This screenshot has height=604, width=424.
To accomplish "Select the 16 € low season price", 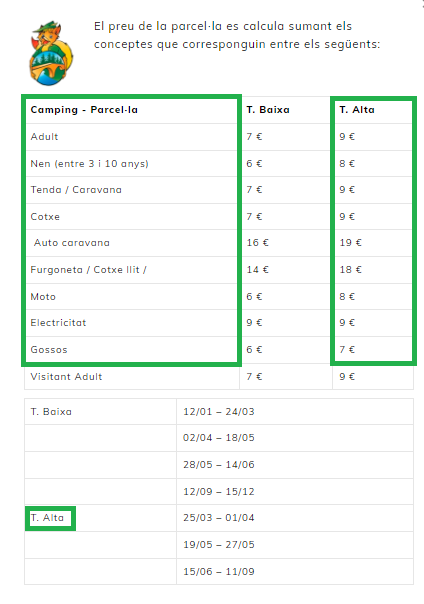I will (258, 243).
